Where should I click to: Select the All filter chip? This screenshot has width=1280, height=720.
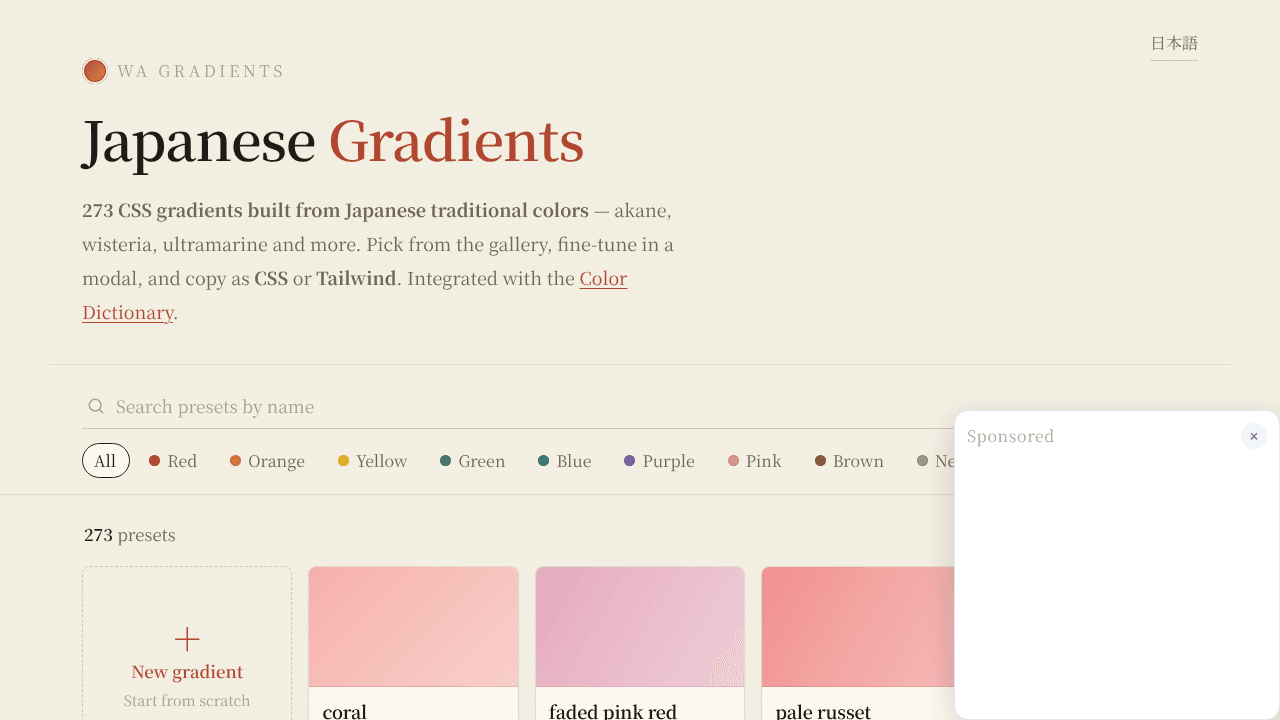(106, 461)
